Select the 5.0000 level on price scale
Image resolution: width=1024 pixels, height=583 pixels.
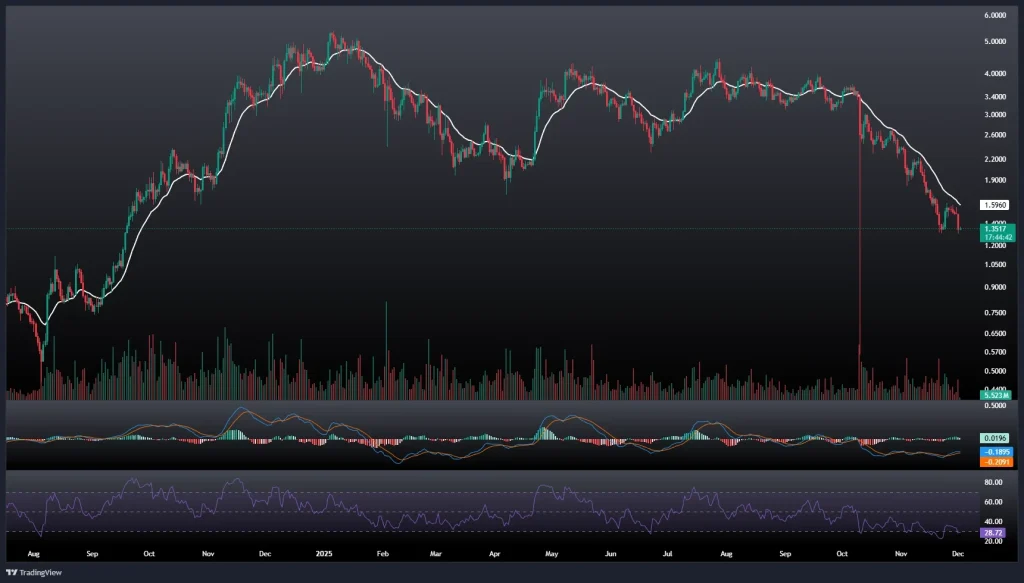pyautogui.click(x=995, y=42)
